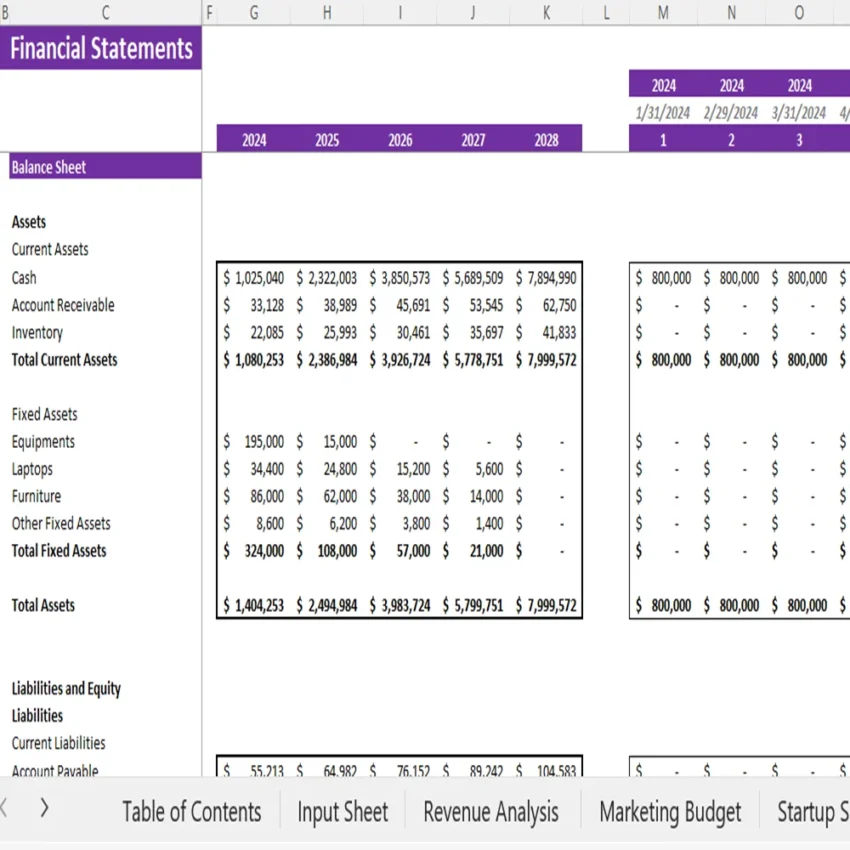Open the Marketing Budget sheet
Screen dimensions: 850x850
[669, 811]
